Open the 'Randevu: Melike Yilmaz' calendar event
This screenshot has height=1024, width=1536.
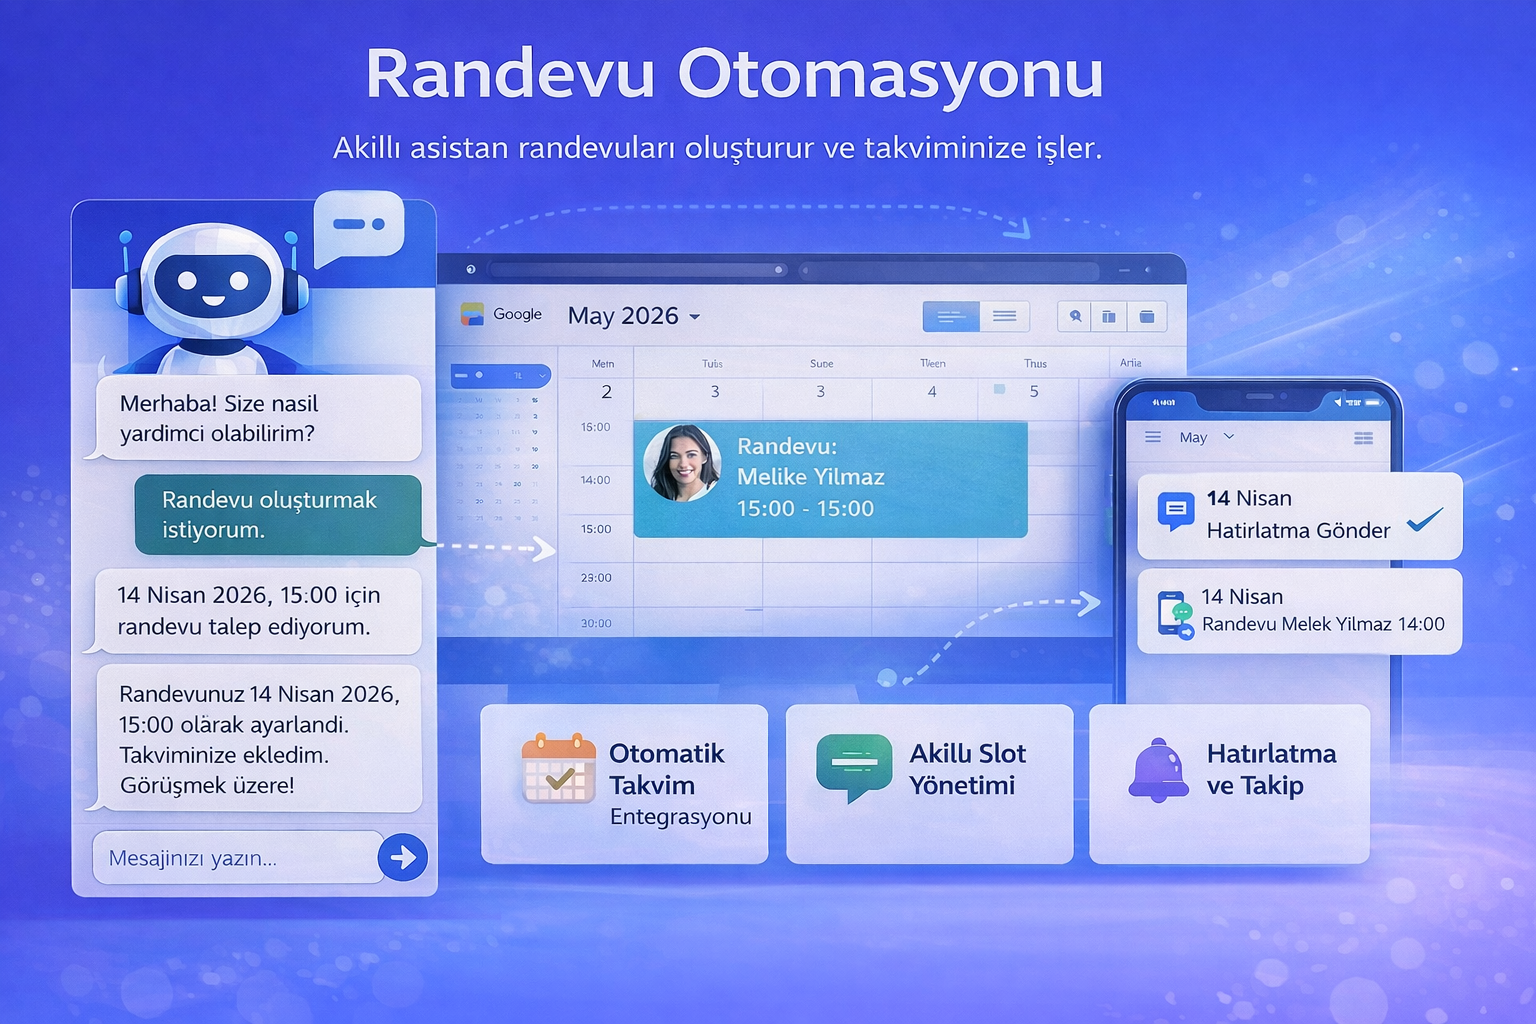[x=830, y=479]
